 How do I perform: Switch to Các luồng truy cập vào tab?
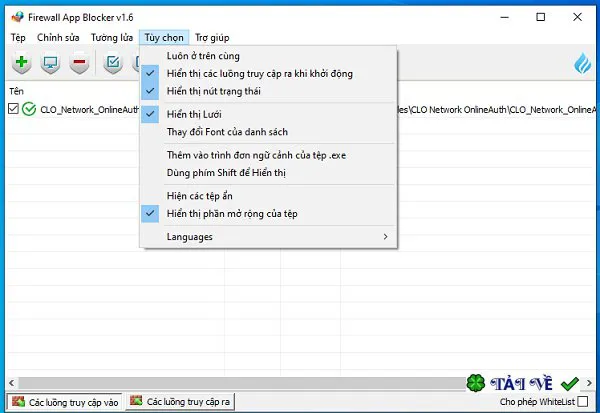(64, 402)
